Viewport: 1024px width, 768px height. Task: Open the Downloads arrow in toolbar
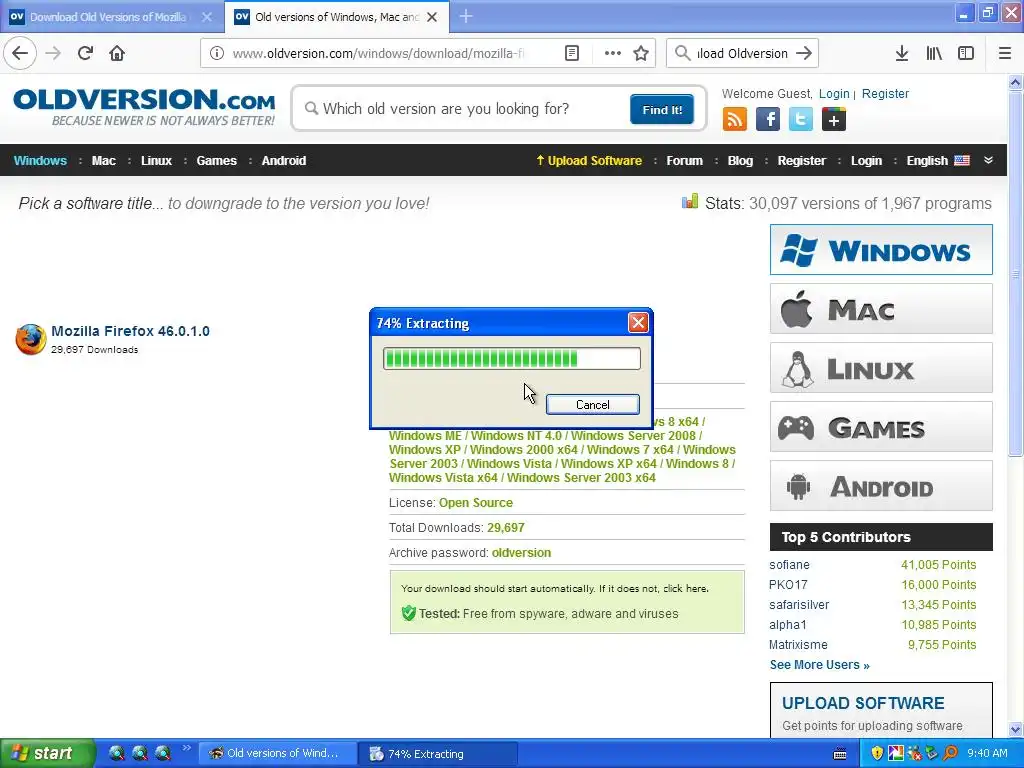click(x=902, y=53)
